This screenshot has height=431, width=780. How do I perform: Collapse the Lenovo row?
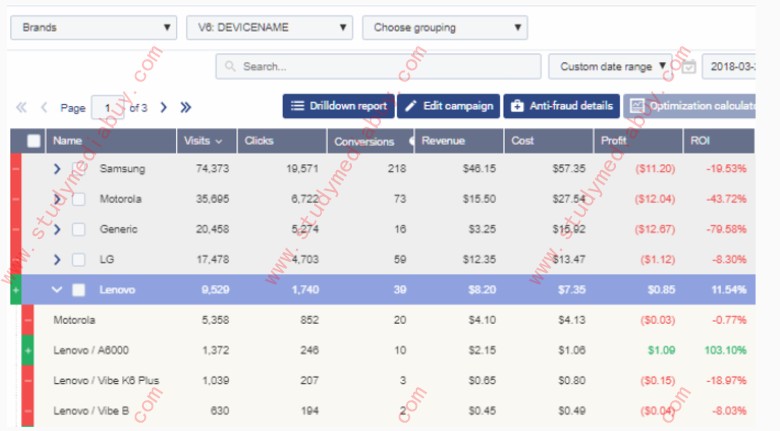(57, 290)
